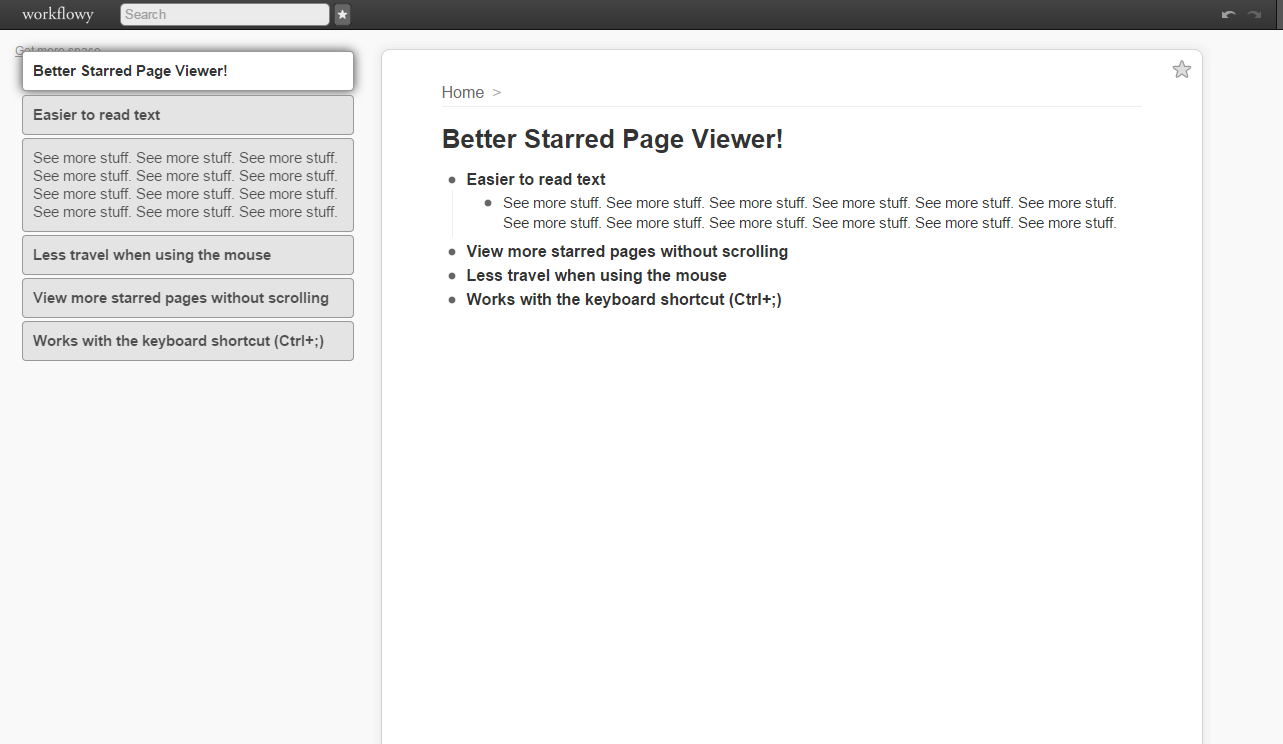
Task: Click Easier to read text outline item
Action: (536, 180)
